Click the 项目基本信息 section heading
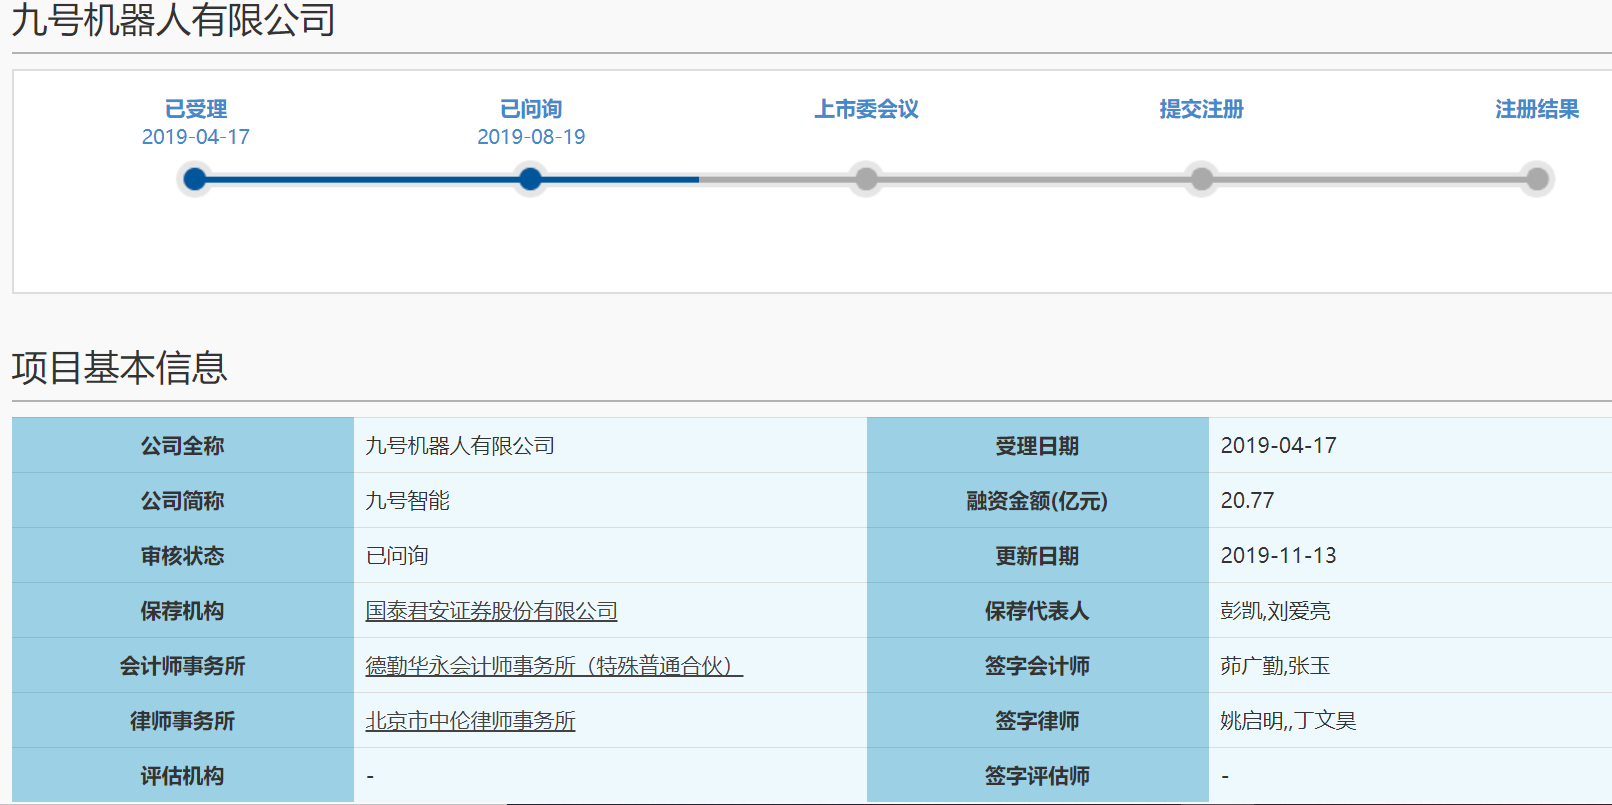The width and height of the screenshot is (1612, 805). click(119, 368)
